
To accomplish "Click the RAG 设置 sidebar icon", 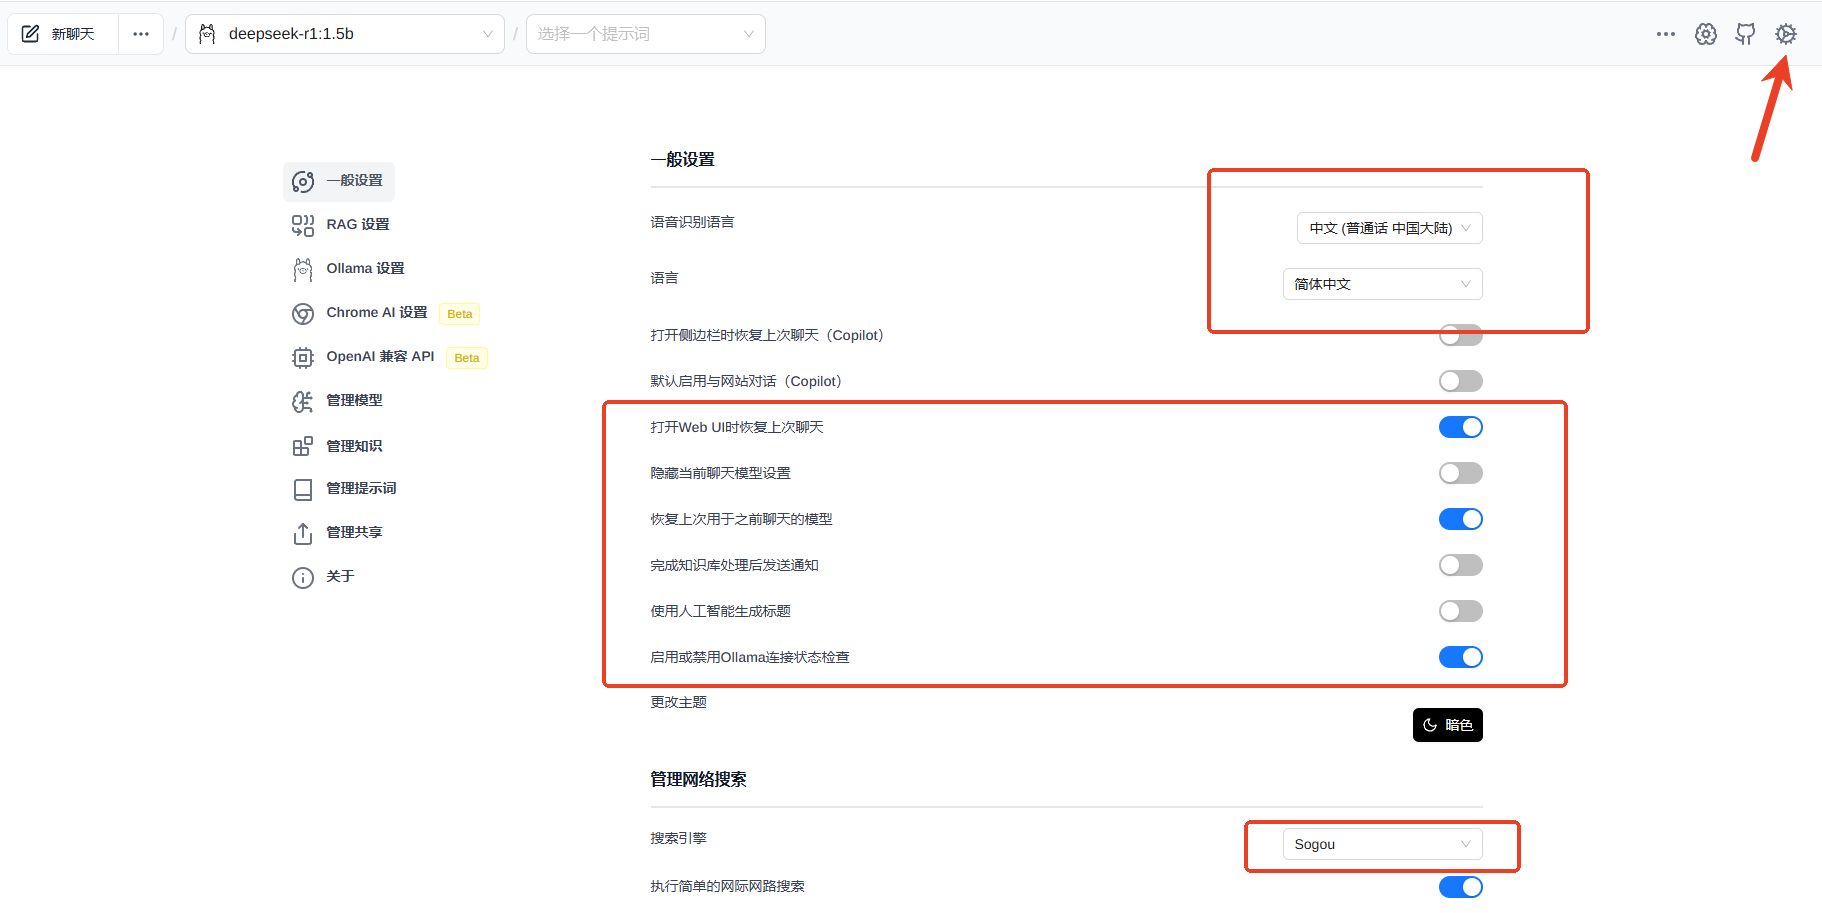I will tap(302, 225).
